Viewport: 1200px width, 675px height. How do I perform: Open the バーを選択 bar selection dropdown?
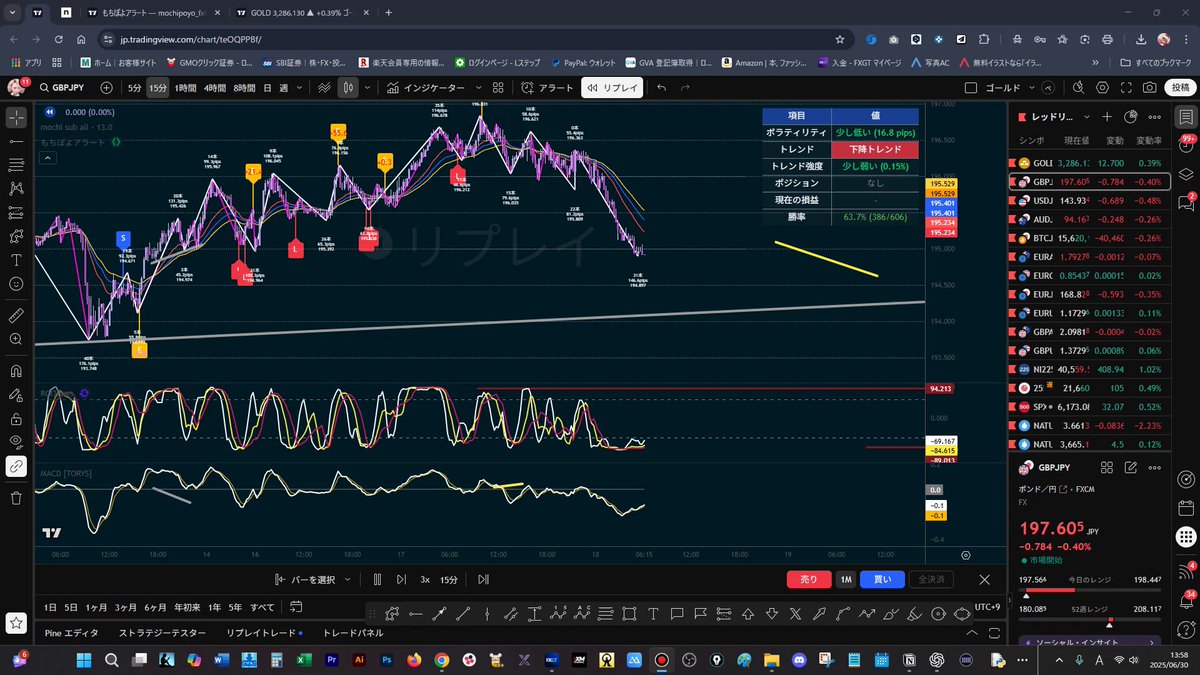(x=313, y=579)
